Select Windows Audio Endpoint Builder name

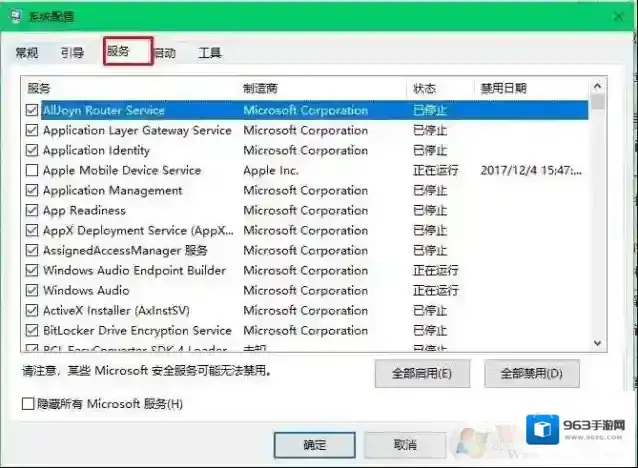[x=134, y=270]
